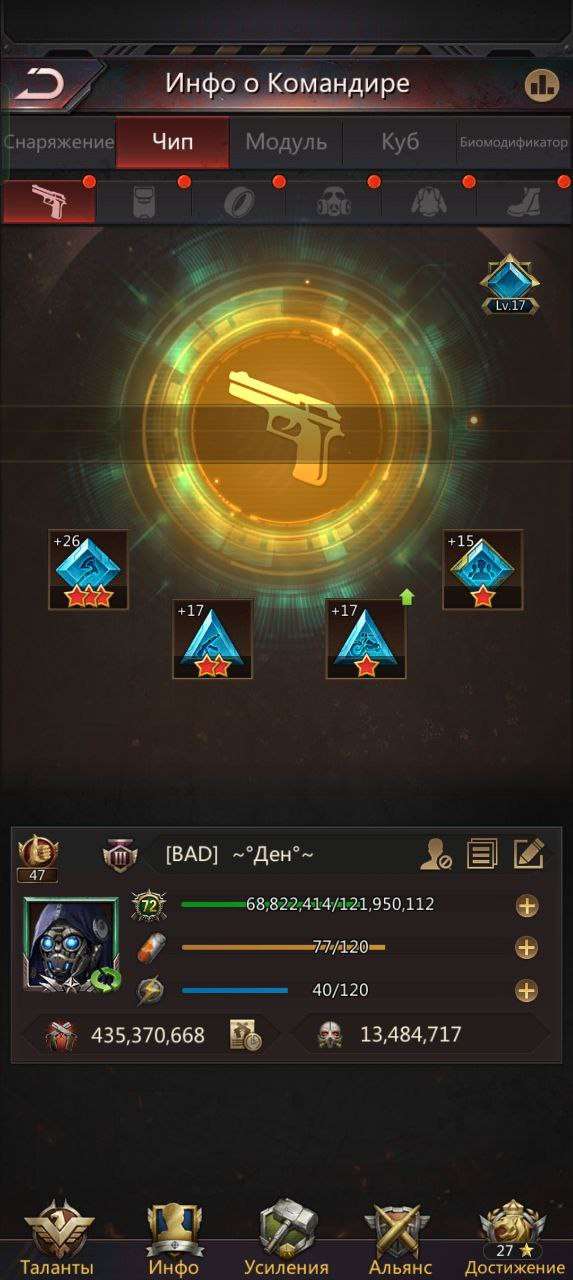The image size is (573, 1280).
Task: Switch to the Модуль tab
Action: click(x=286, y=142)
